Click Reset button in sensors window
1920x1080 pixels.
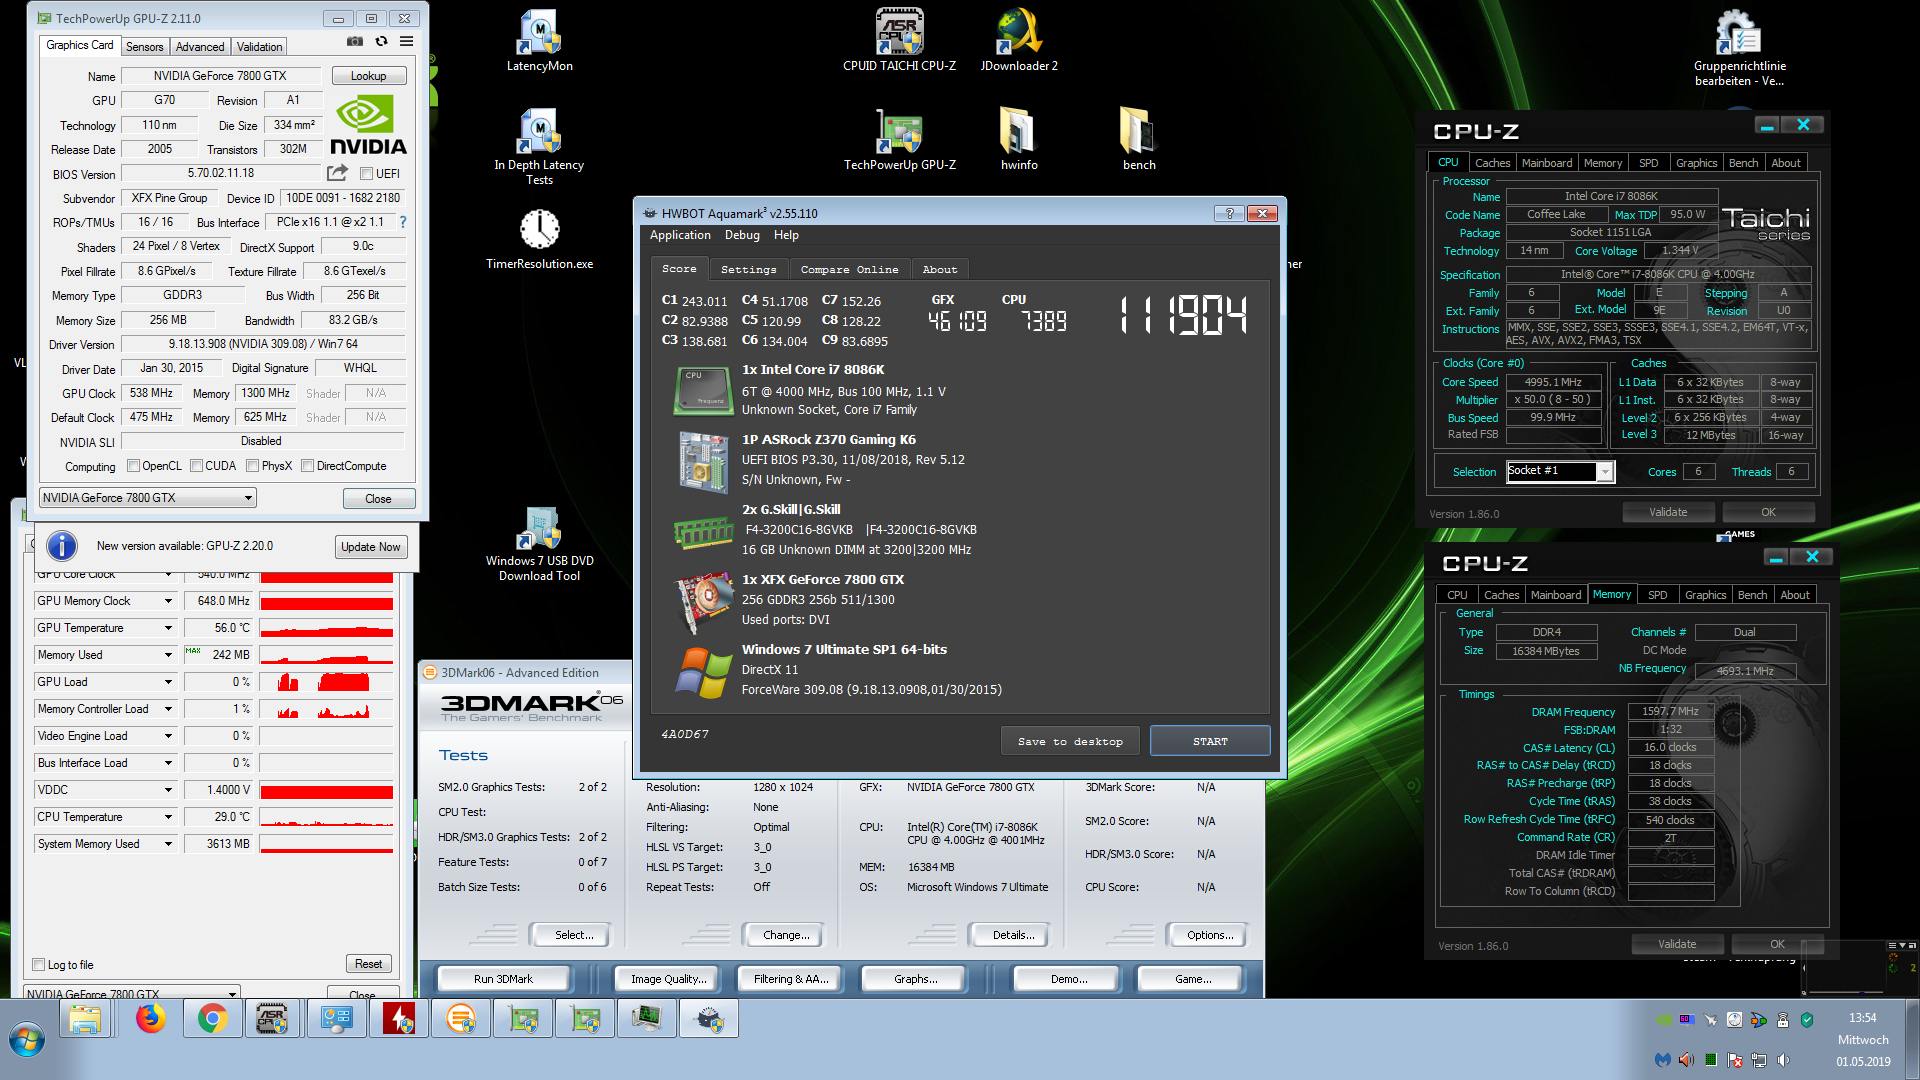[x=368, y=964]
